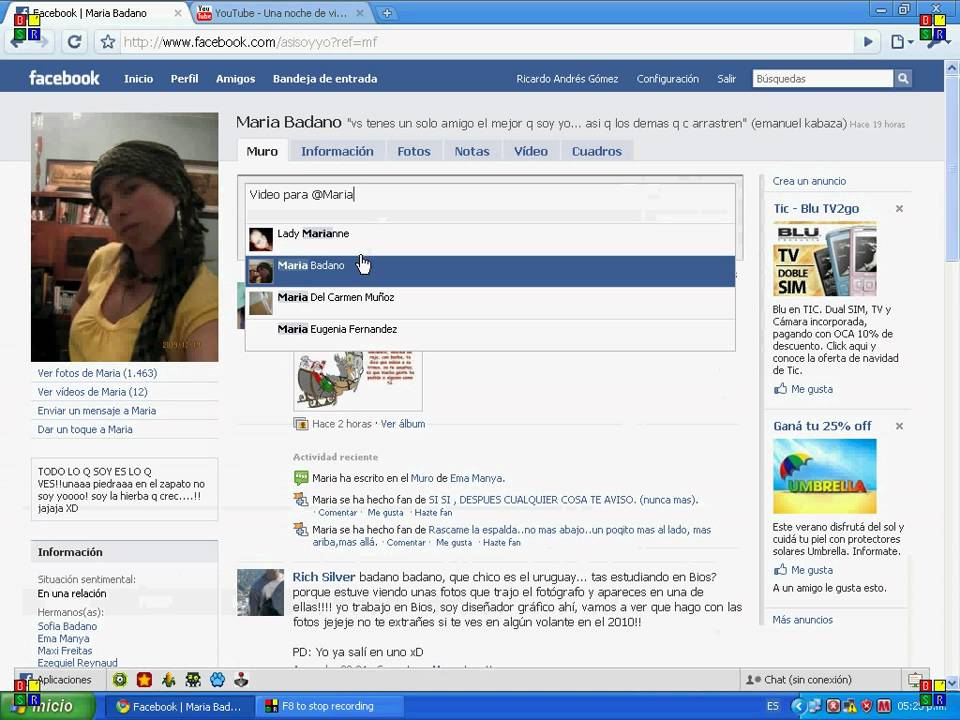Click Dar un toque a Maria
Screen dimensions: 960x720
pos(84,429)
